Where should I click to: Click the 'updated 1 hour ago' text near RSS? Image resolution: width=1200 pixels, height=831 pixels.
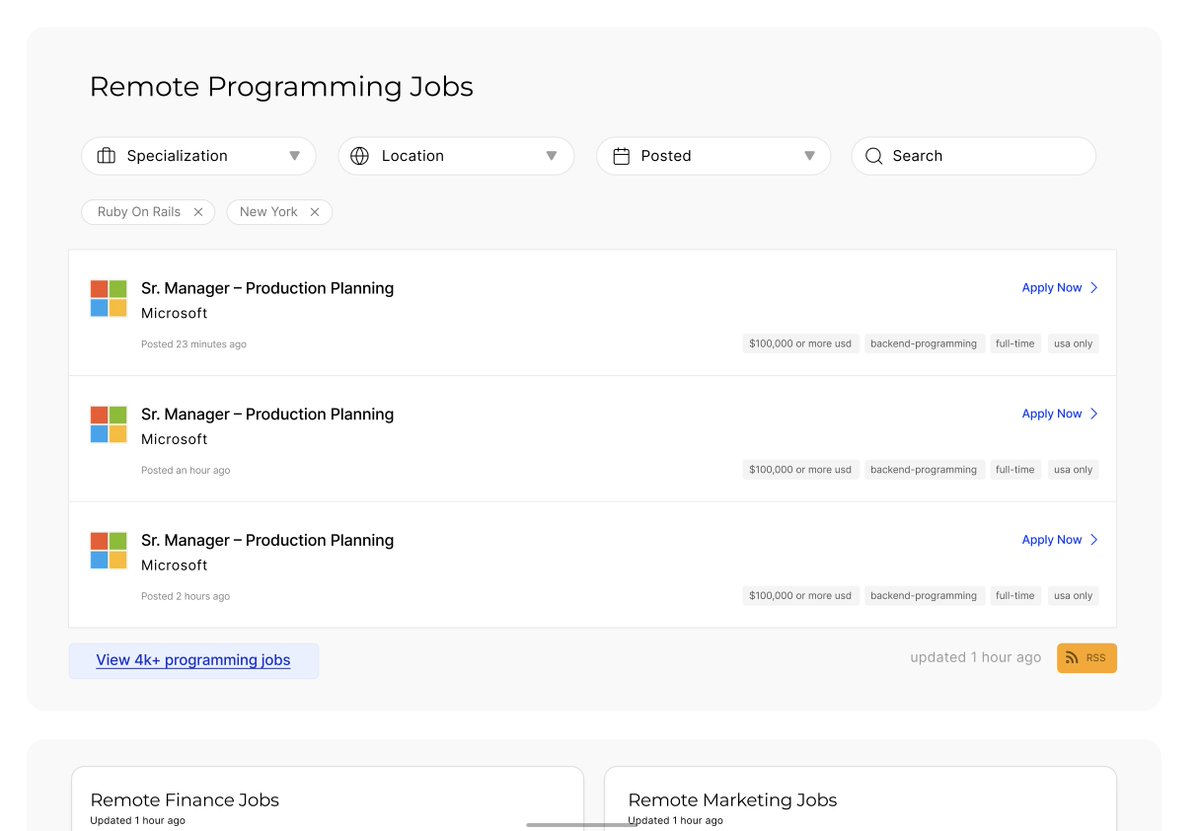pyautogui.click(x=976, y=658)
